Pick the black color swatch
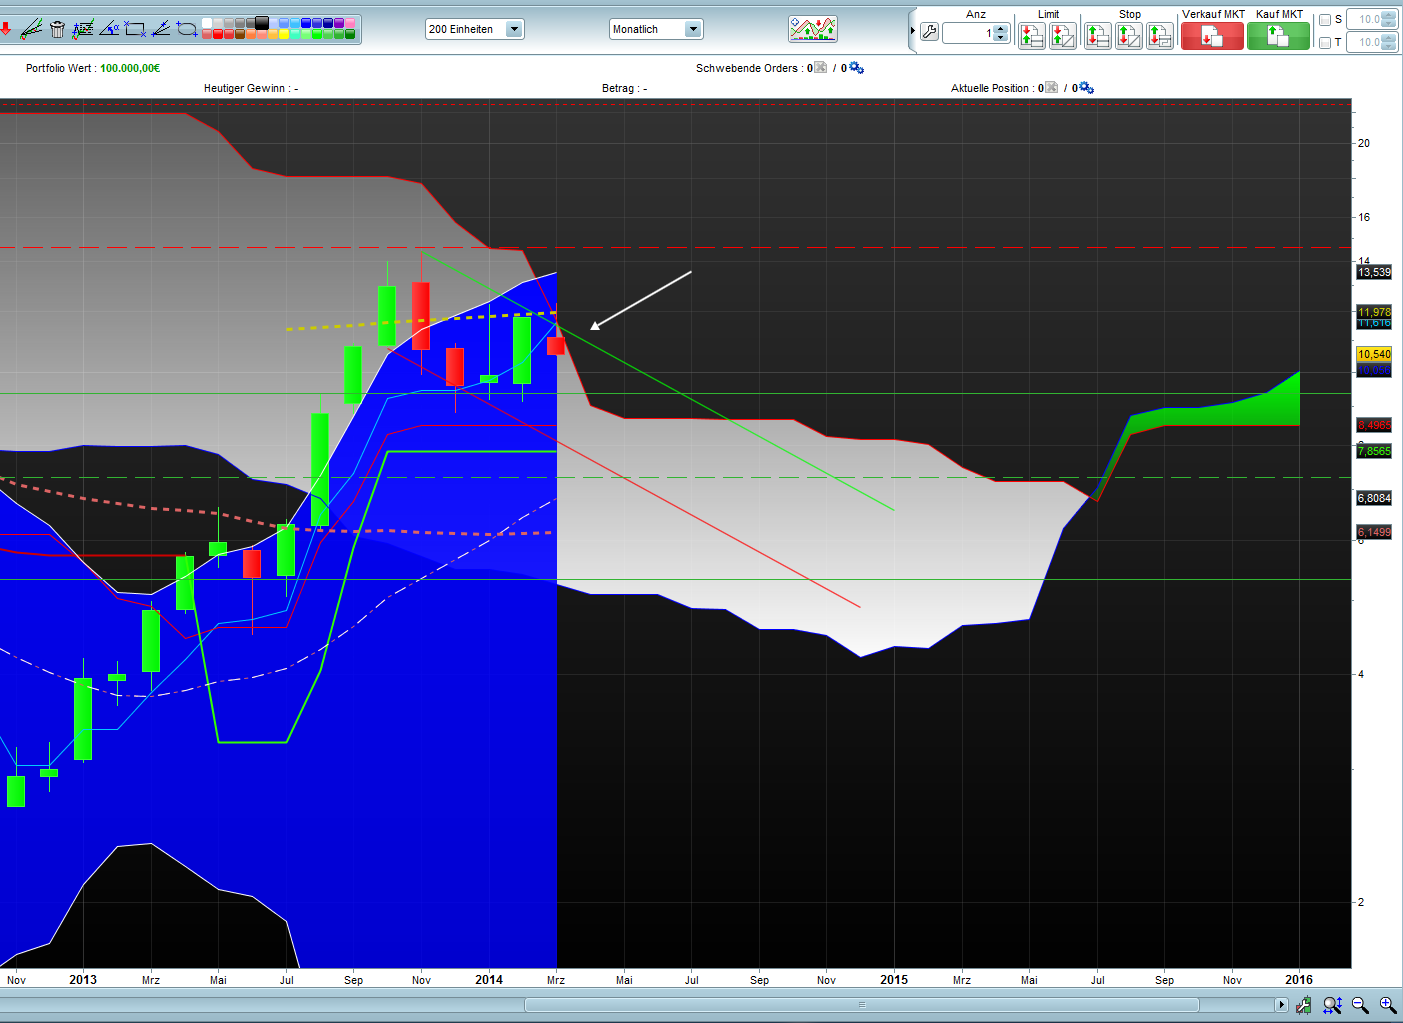Screen dimensions: 1403x1023 [x=262, y=23]
